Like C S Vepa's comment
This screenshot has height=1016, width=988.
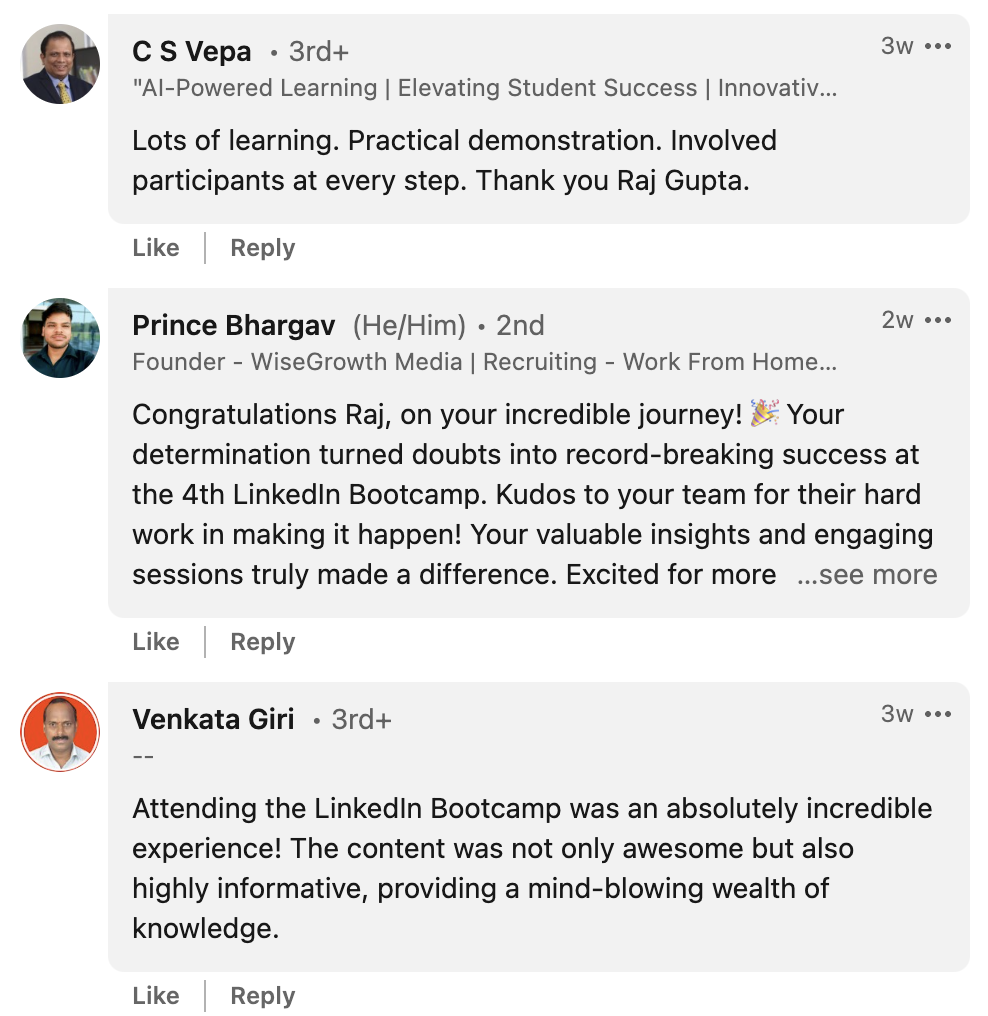coord(156,248)
